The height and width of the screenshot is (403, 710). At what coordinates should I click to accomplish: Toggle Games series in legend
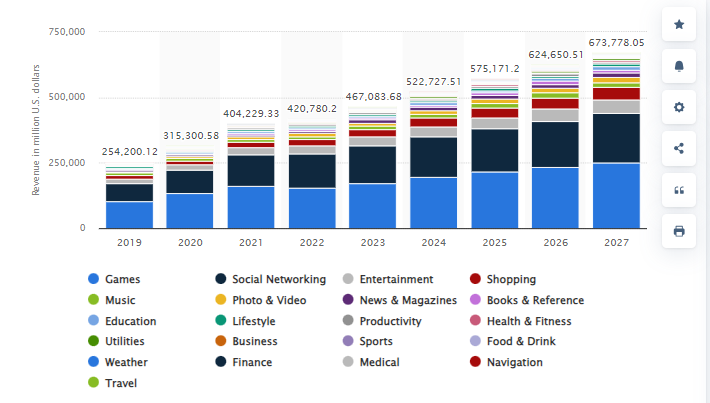click(114, 279)
